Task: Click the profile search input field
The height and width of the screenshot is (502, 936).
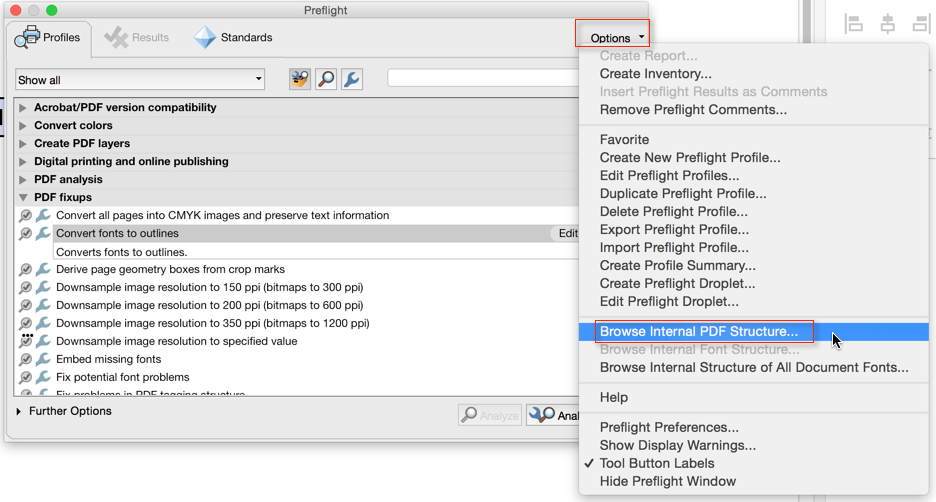Action: [x=483, y=78]
